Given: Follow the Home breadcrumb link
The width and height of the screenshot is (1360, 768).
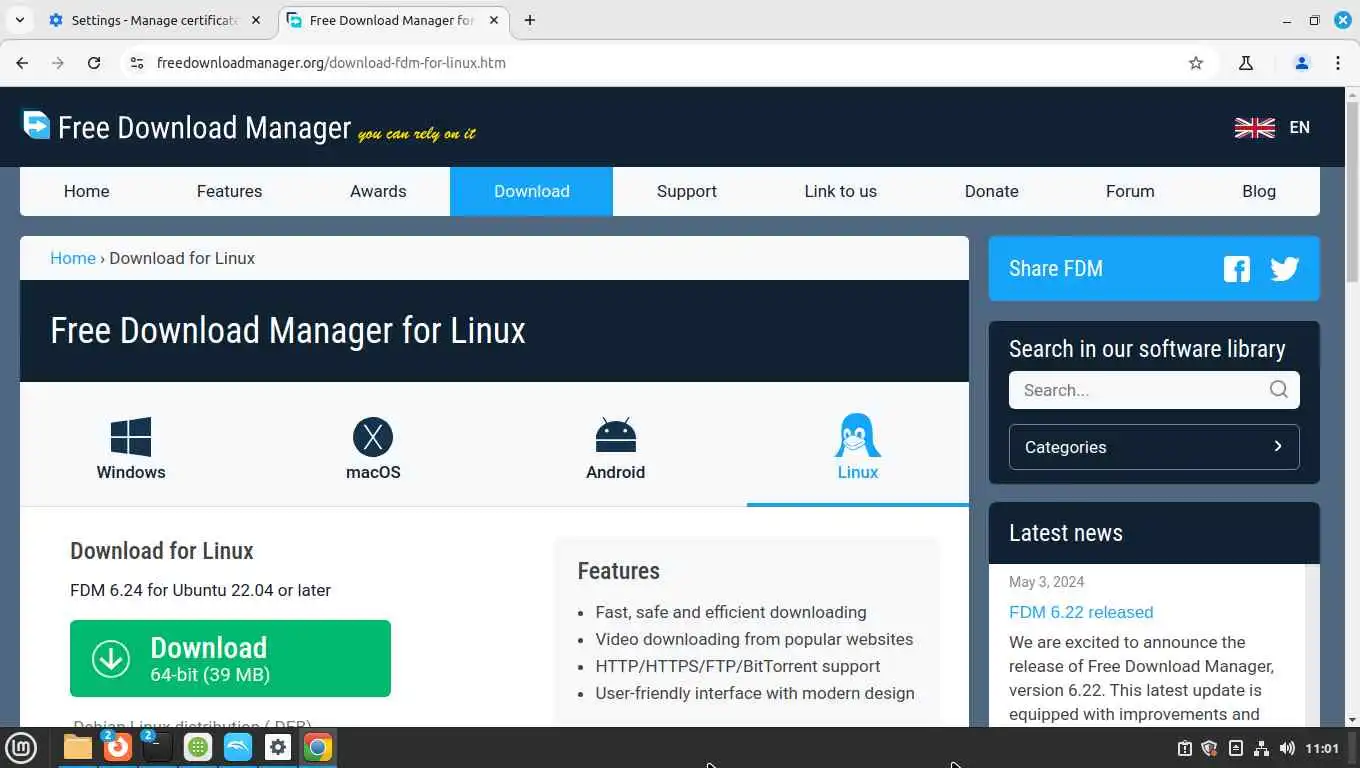Looking at the screenshot, I should point(73,258).
